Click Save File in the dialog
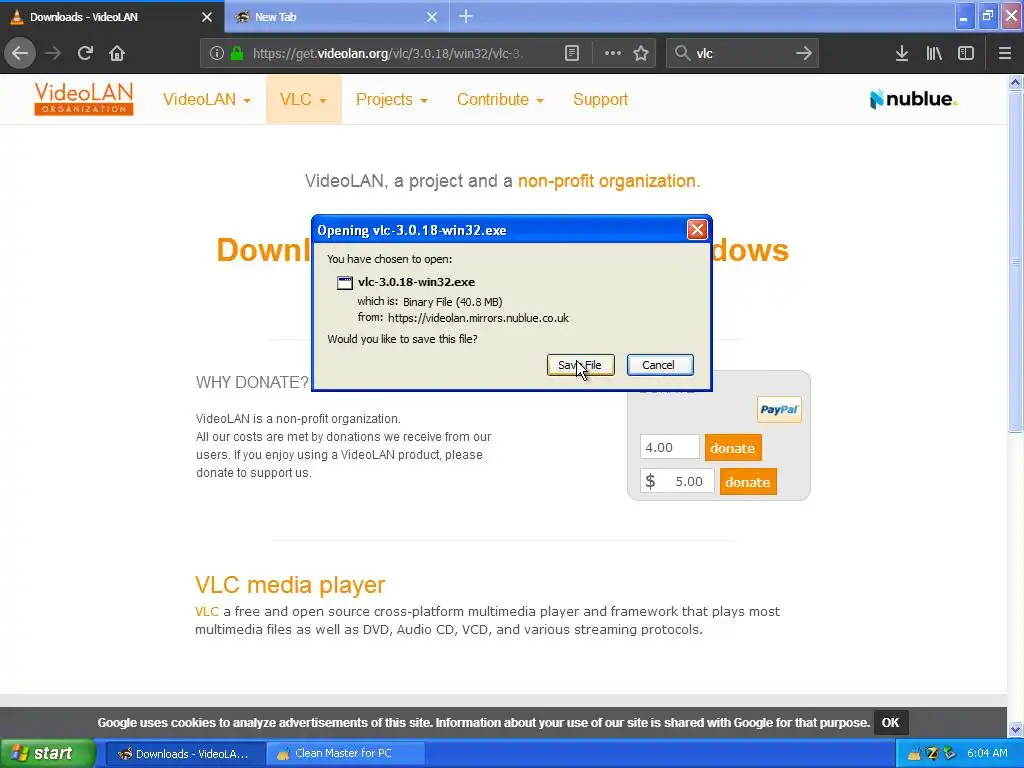Screen dimensions: 1024x768 (581, 365)
